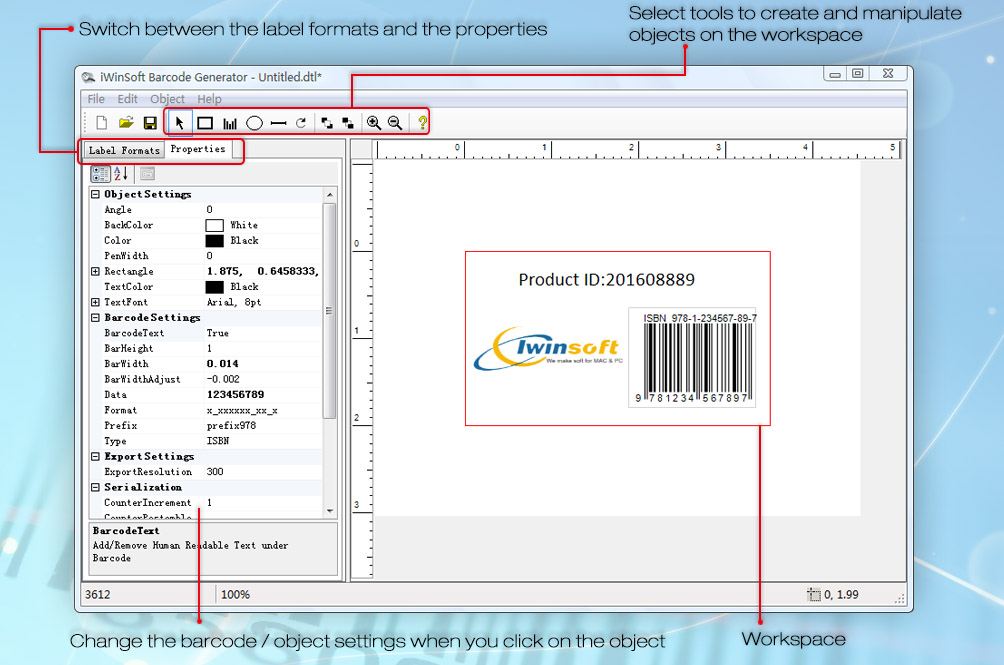Click the zoom out magnifier
1004x665 pixels.
pos(395,123)
